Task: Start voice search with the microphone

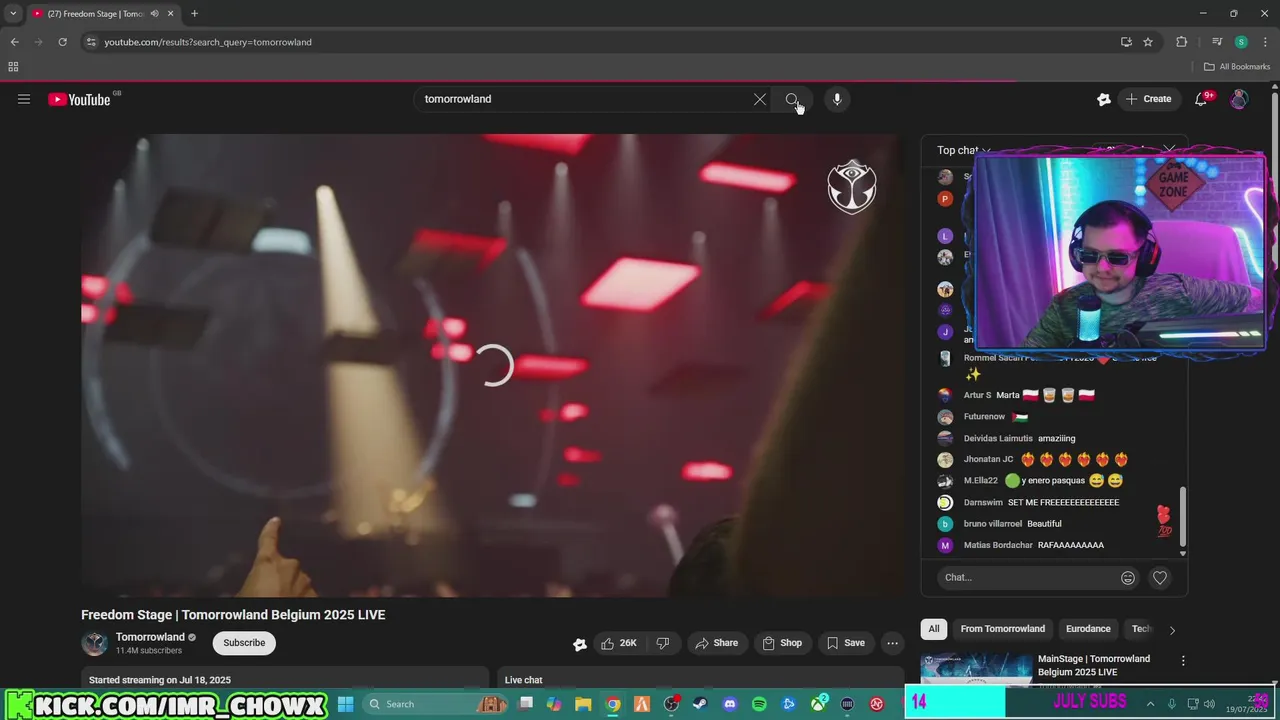Action: click(x=837, y=99)
